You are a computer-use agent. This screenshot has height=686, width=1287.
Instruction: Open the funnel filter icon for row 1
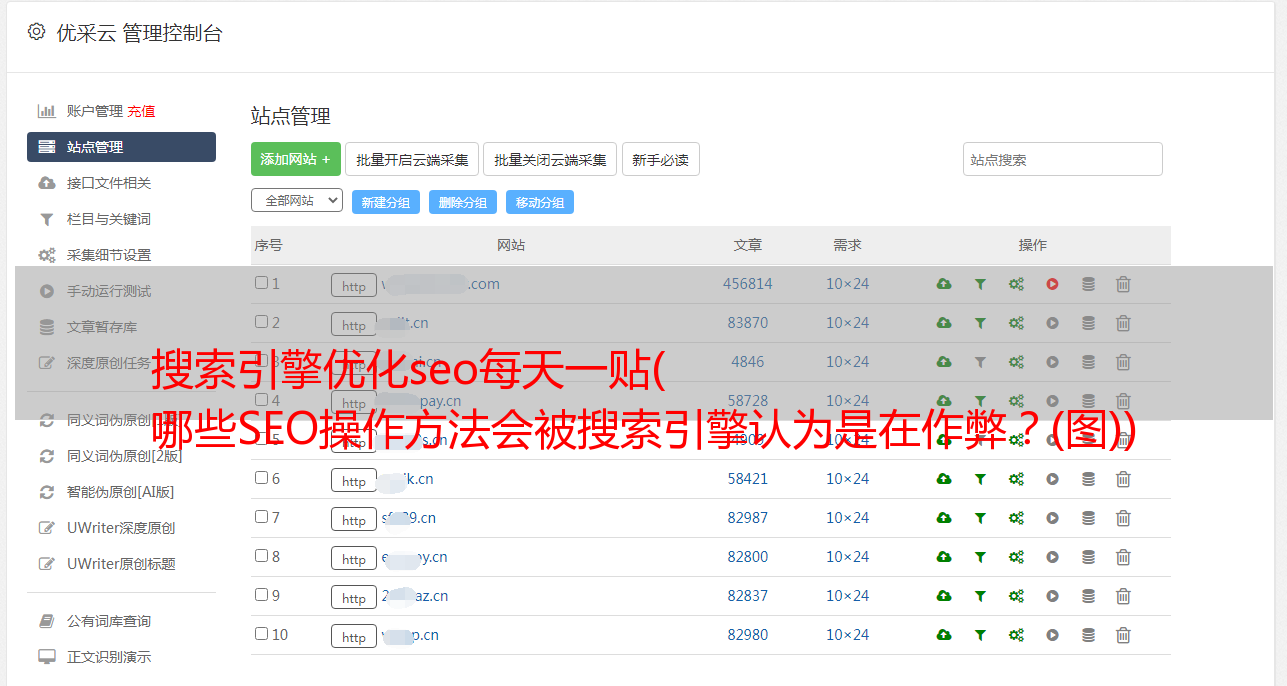coord(980,284)
